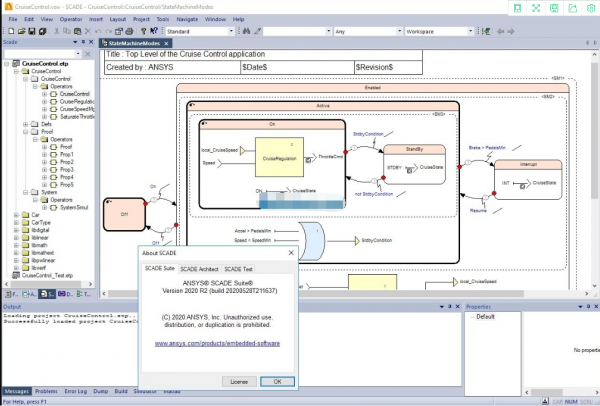Click the Open folder toolbar icon

(21, 31)
